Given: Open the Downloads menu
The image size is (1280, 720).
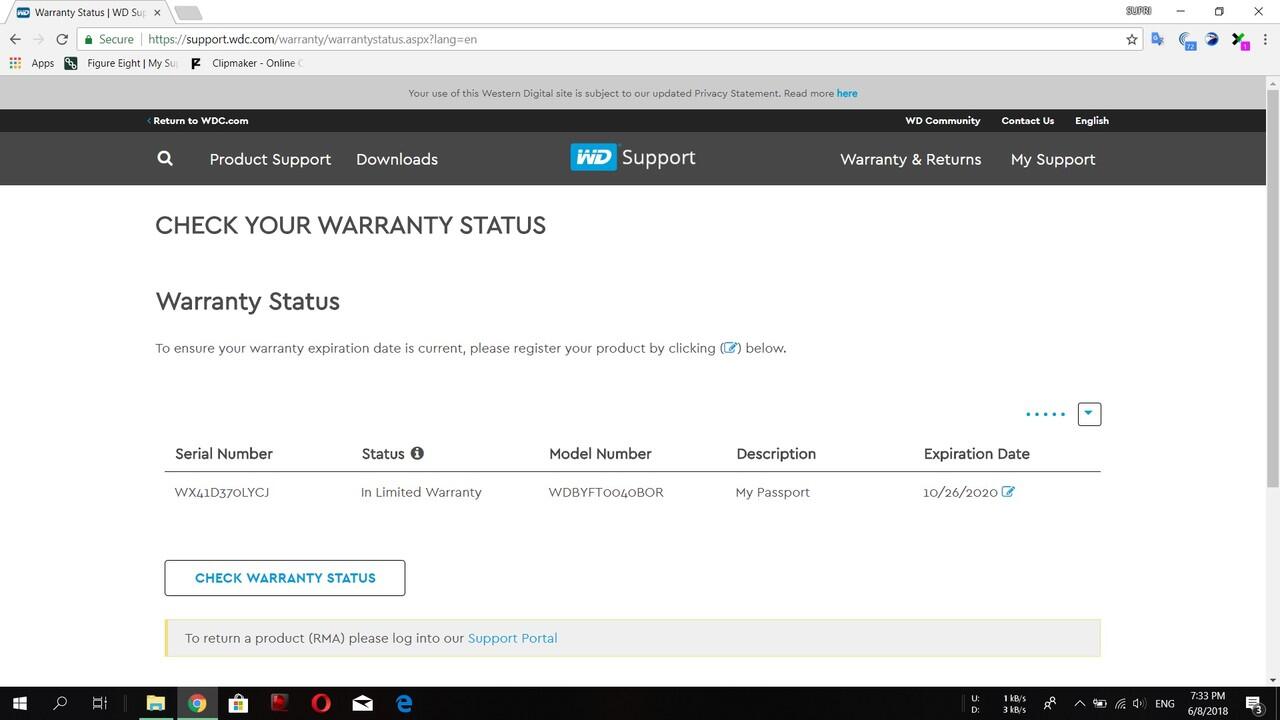Looking at the screenshot, I should point(397,159).
